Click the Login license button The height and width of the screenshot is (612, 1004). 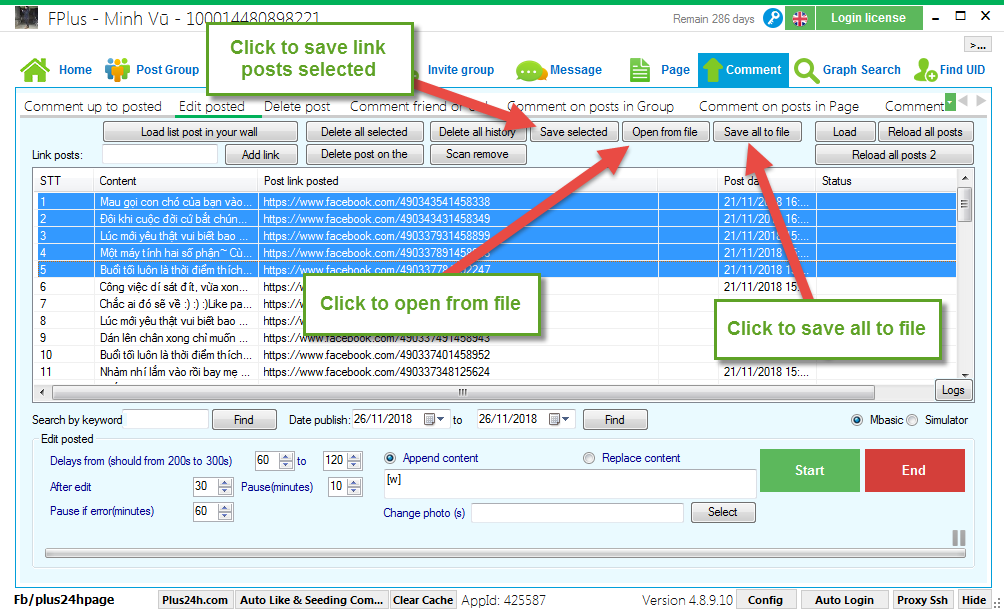[868, 18]
